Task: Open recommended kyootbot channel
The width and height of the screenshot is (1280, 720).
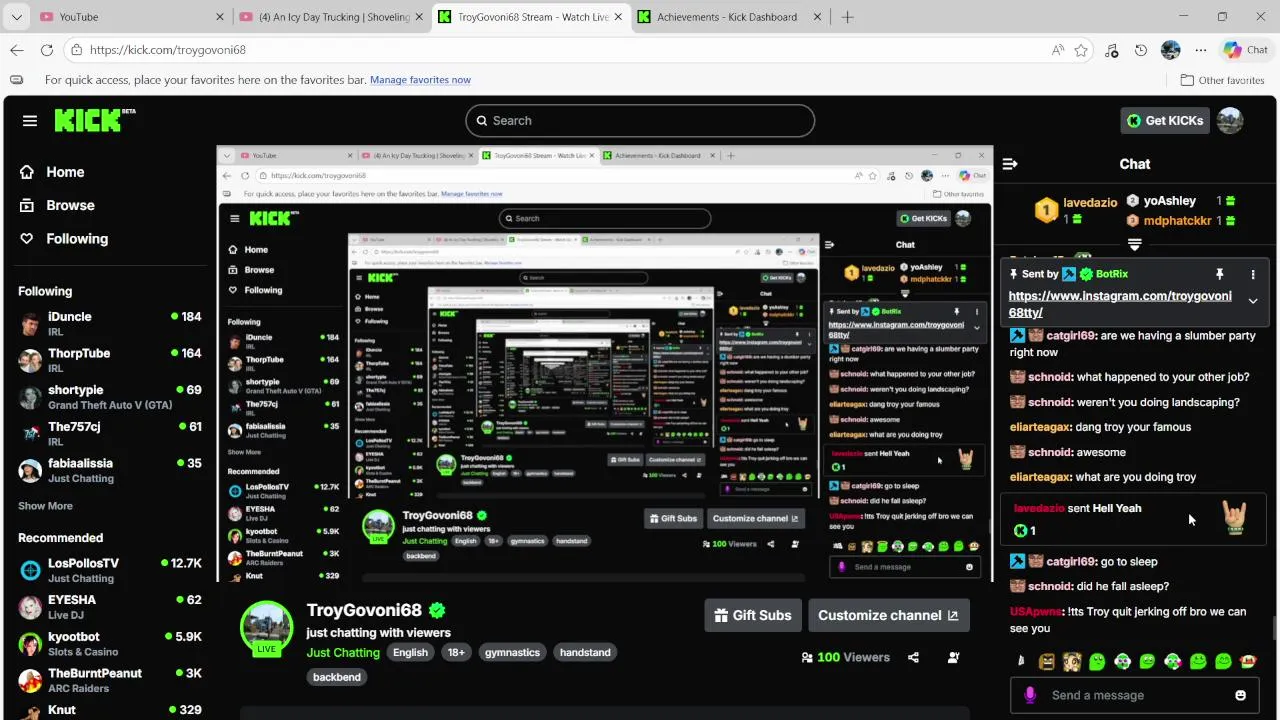Action: click(x=110, y=644)
